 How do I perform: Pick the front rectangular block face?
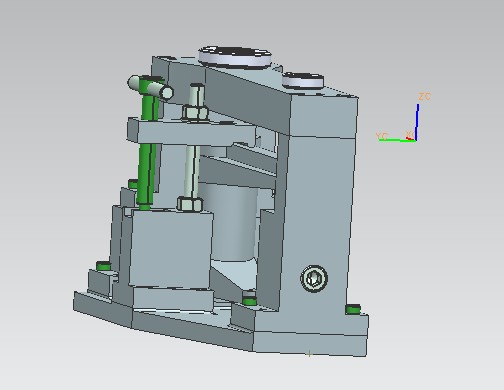coord(171,248)
